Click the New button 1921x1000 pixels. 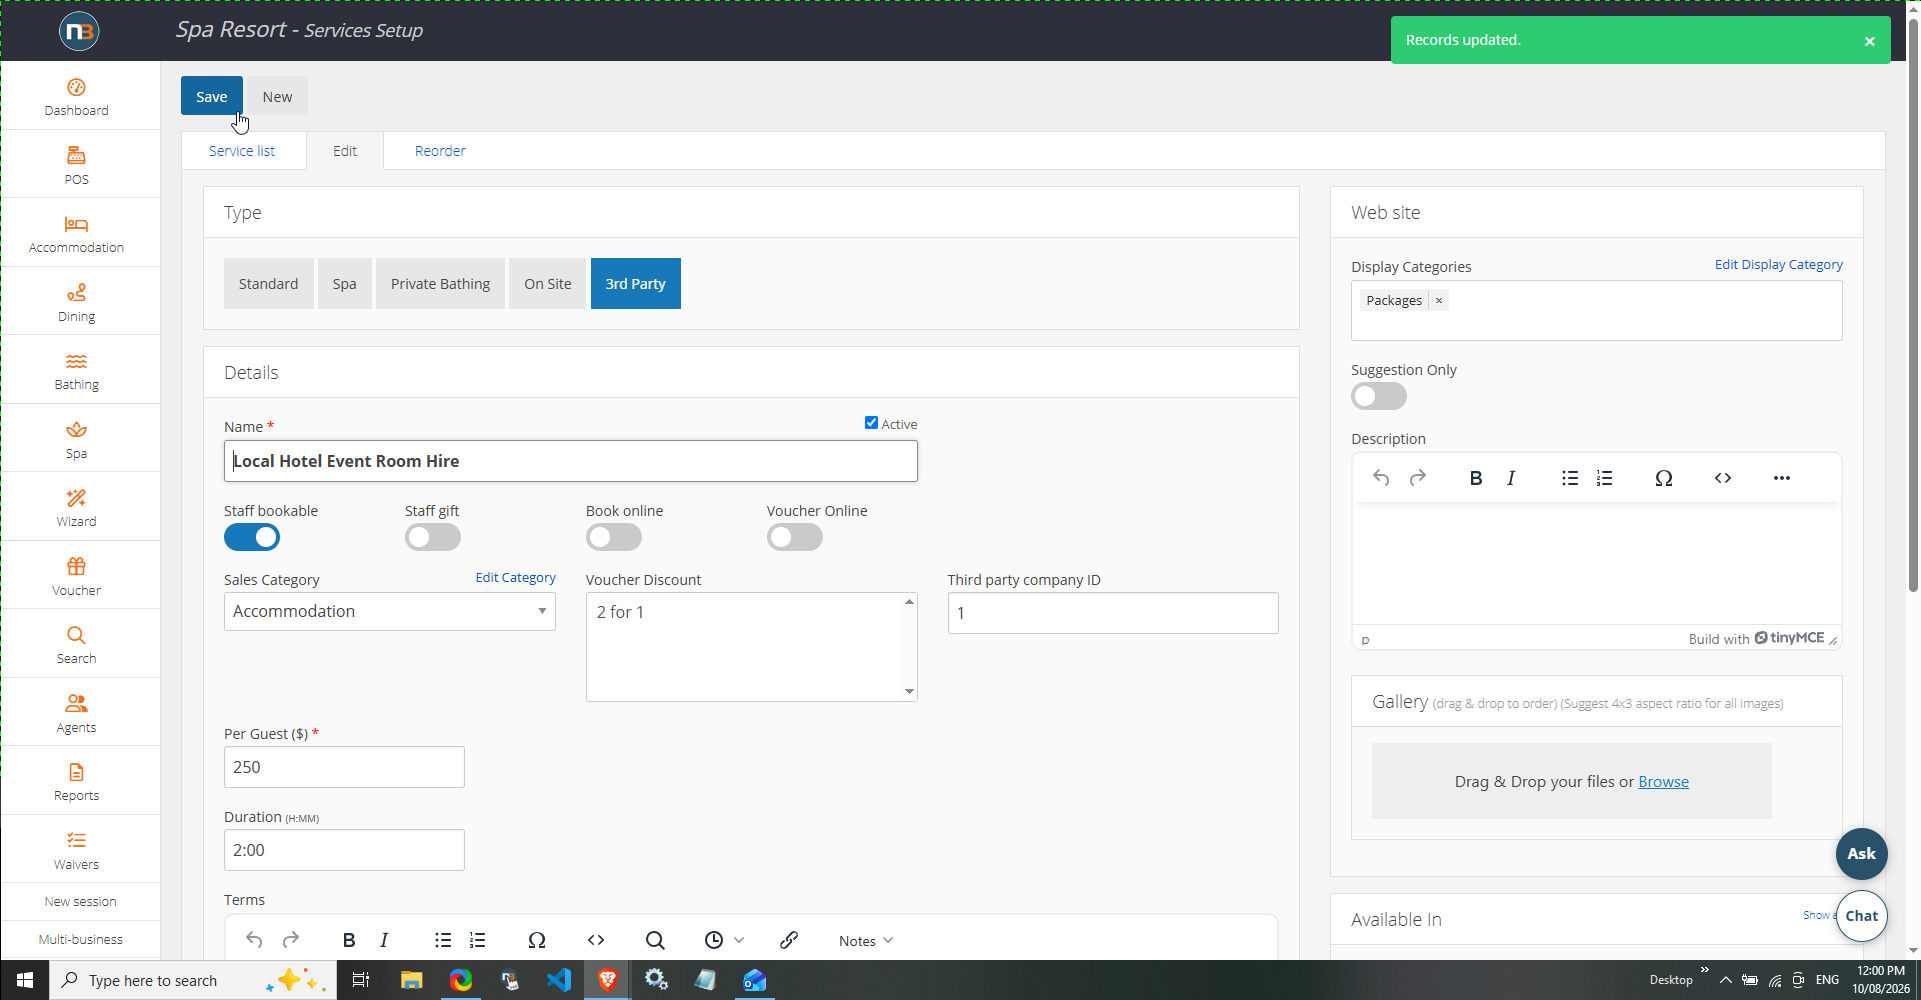point(277,96)
